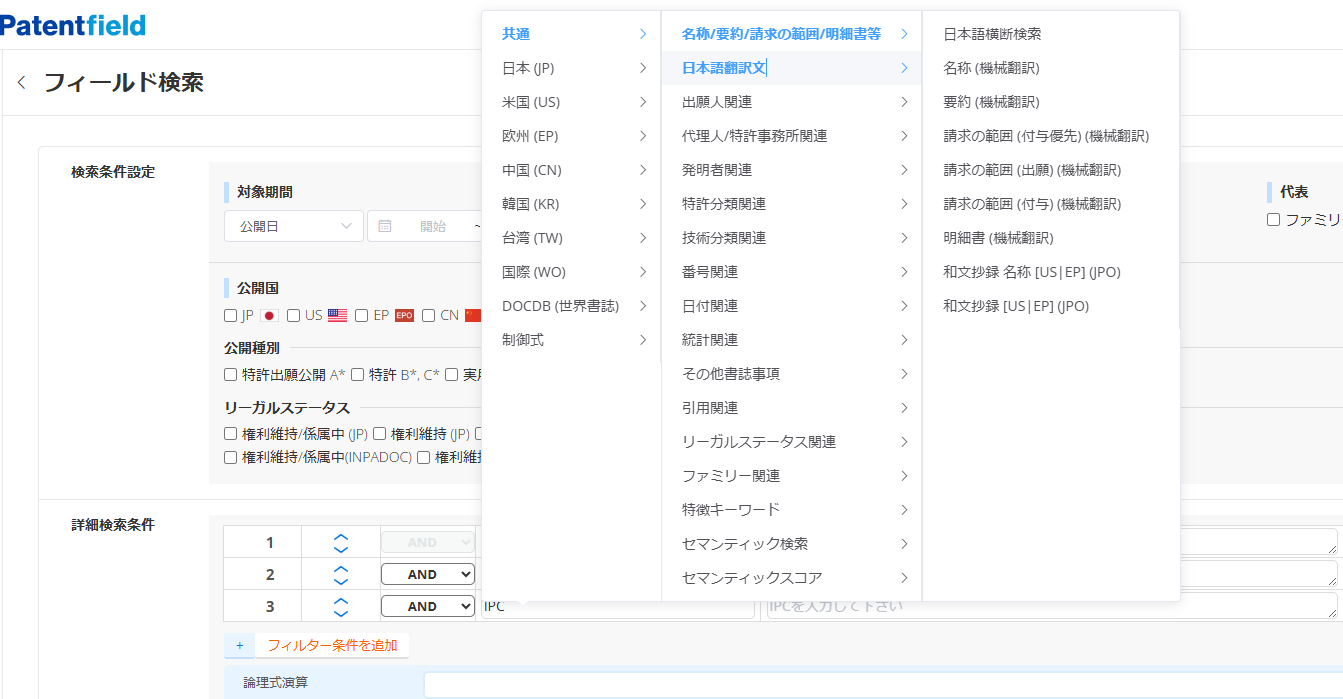Click the reorder arrows on row 2

(340, 575)
